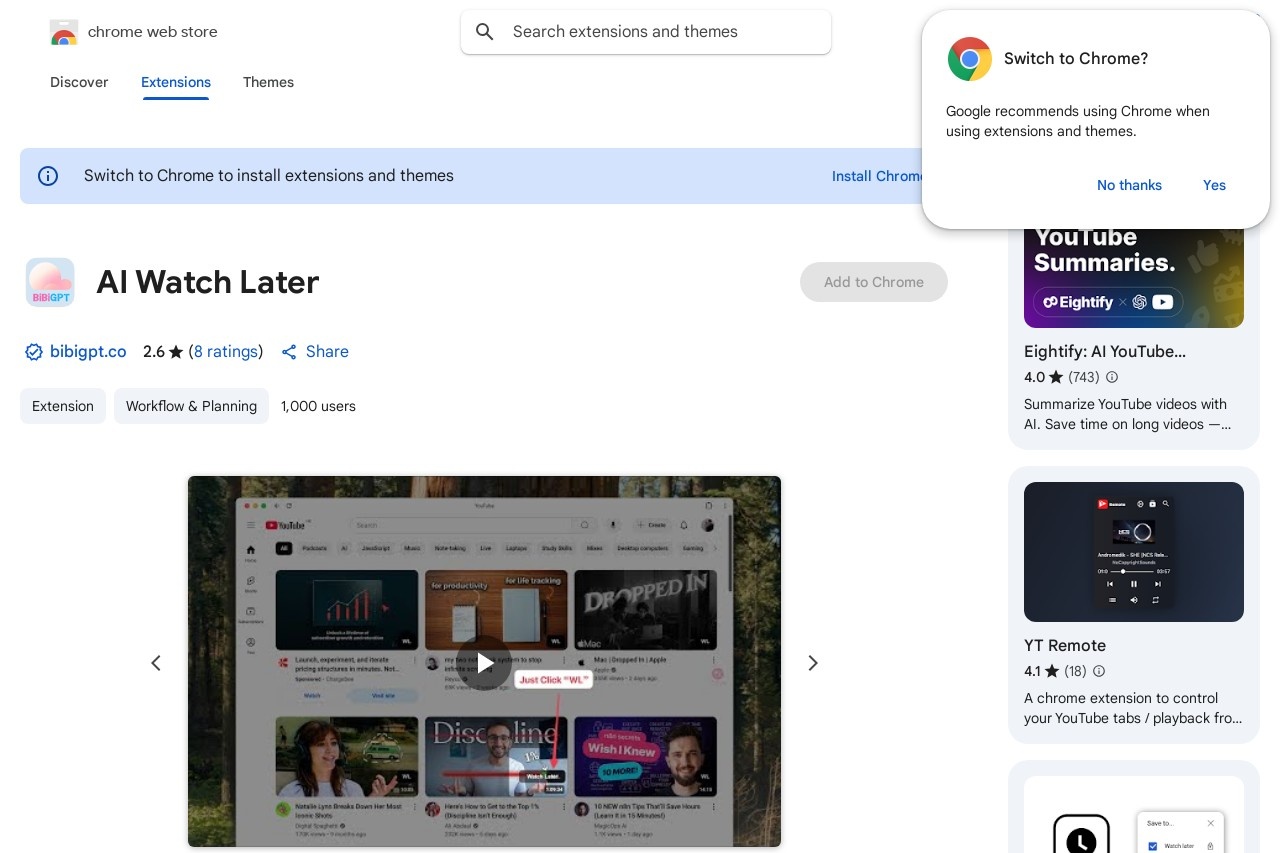Show previous screenshot with left arrow
The image size is (1280, 853).
point(156,663)
